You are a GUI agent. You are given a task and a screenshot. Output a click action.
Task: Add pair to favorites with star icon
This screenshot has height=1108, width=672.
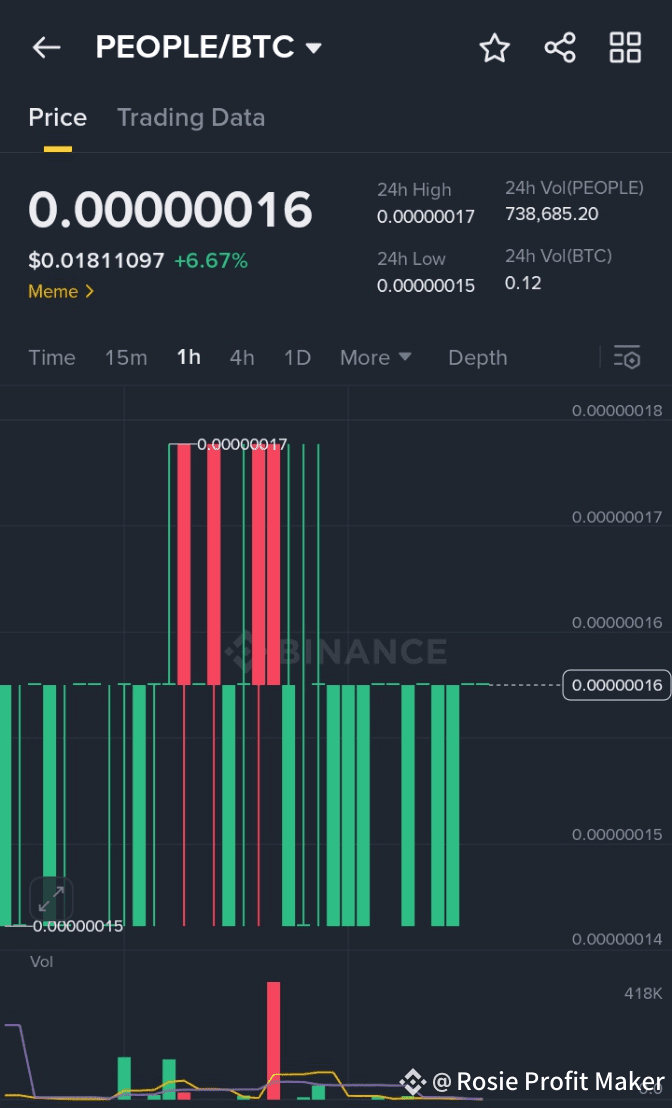(x=494, y=48)
